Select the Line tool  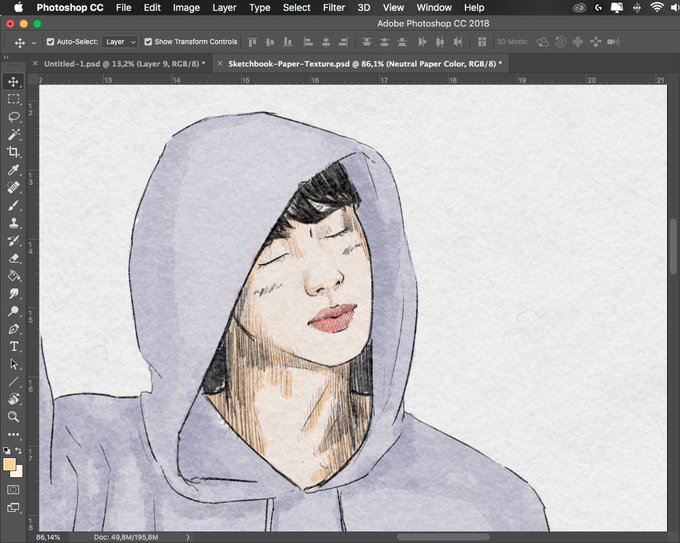[13, 382]
